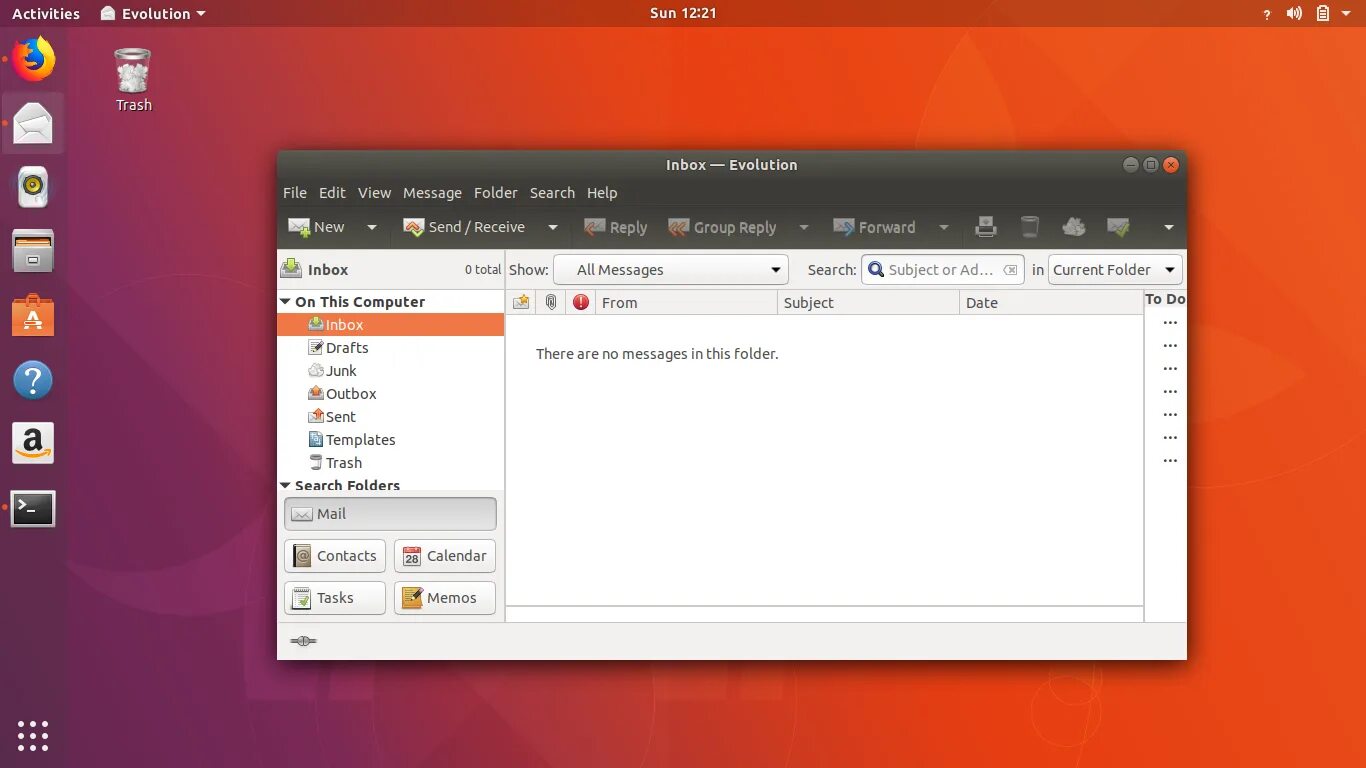Open the Help icon in the dock
1366x768 pixels.
(33, 380)
